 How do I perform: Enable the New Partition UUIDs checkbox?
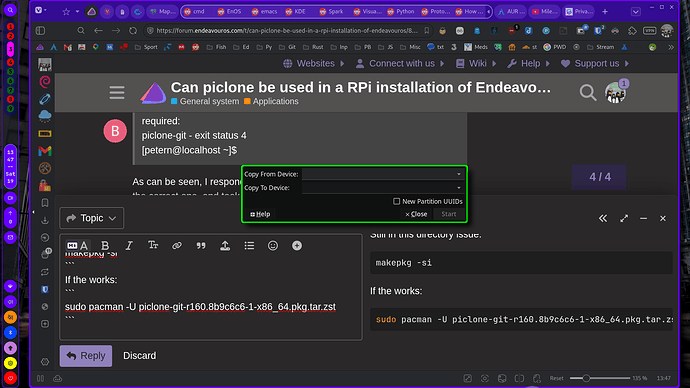pyautogui.click(x=396, y=201)
